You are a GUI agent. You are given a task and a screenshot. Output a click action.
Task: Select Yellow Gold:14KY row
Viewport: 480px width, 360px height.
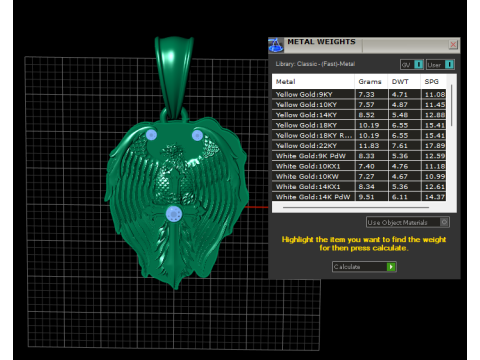(x=359, y=115)
